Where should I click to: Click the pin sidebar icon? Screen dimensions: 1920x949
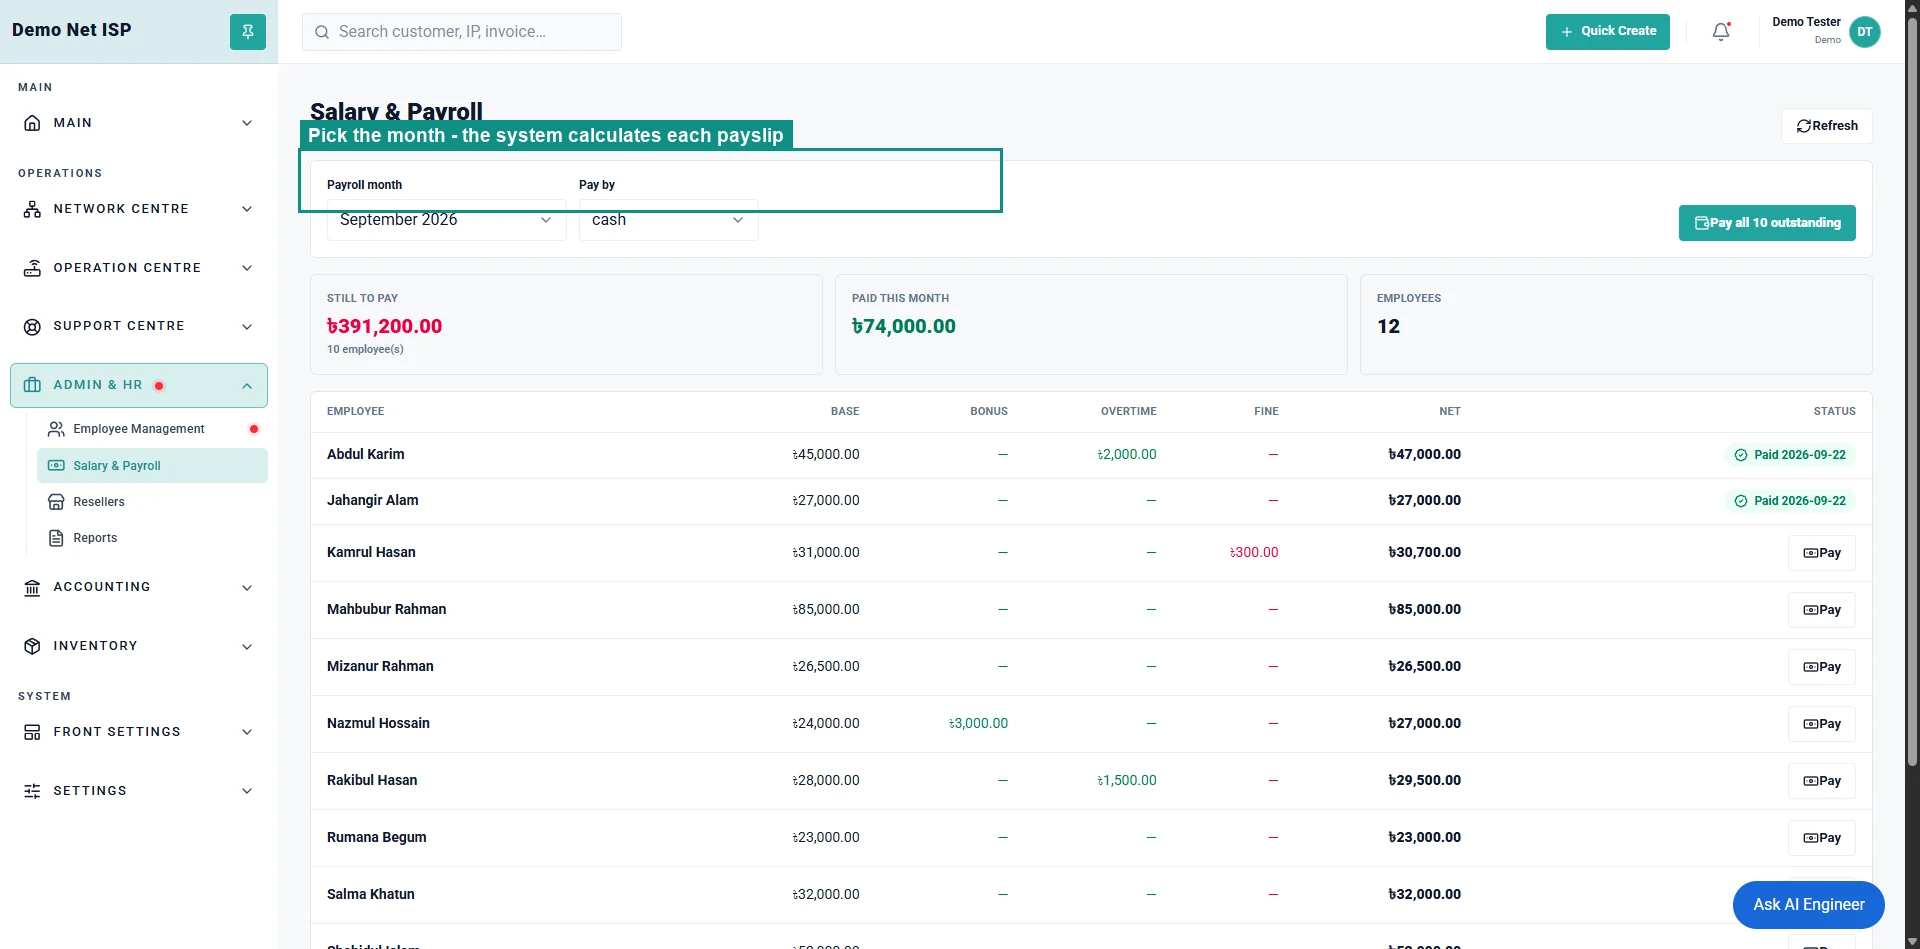[247, 31]
